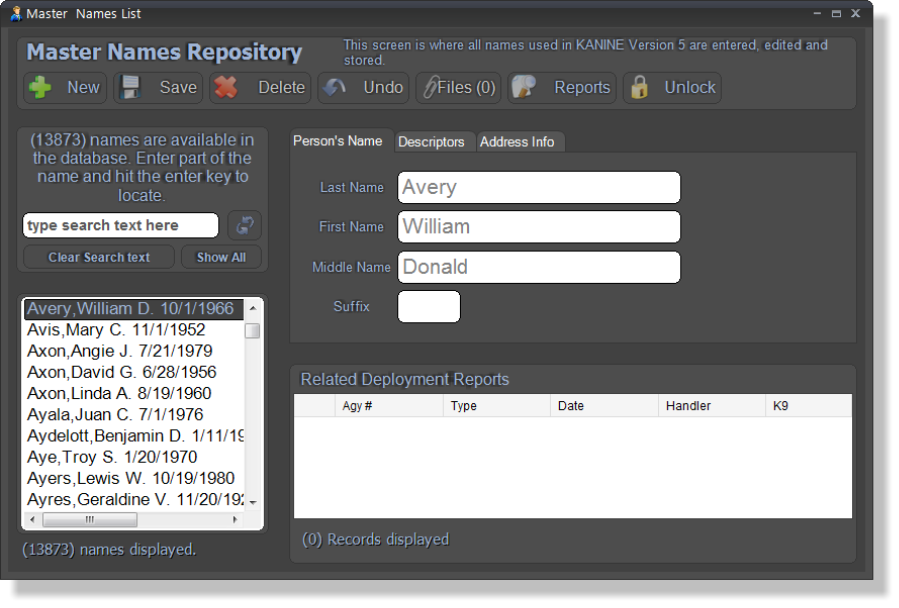Click the Undo button label
Viewport: 899px width, 608px height.
tap(383, 87)
